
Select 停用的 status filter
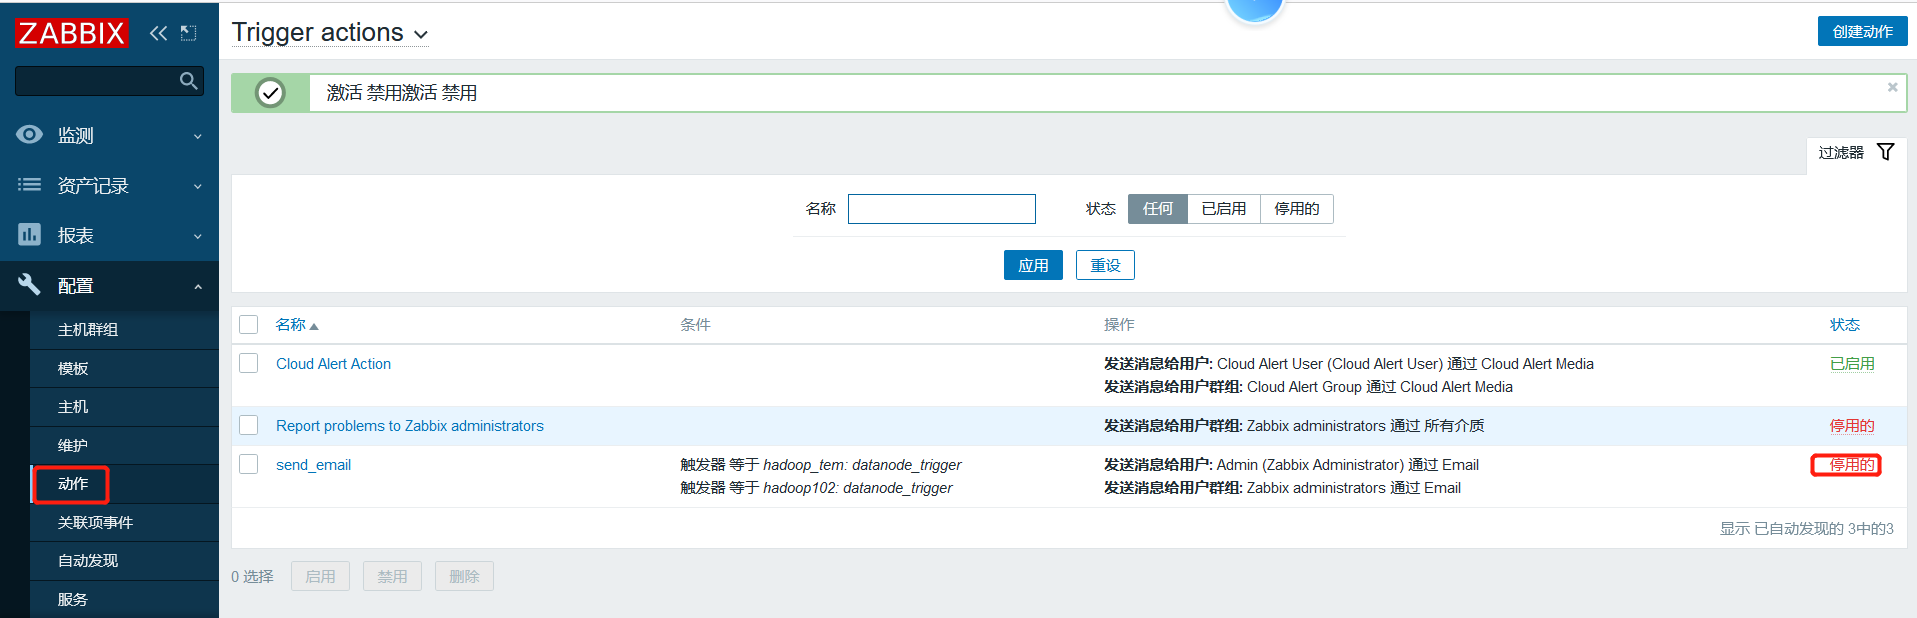coord(1297,208)
